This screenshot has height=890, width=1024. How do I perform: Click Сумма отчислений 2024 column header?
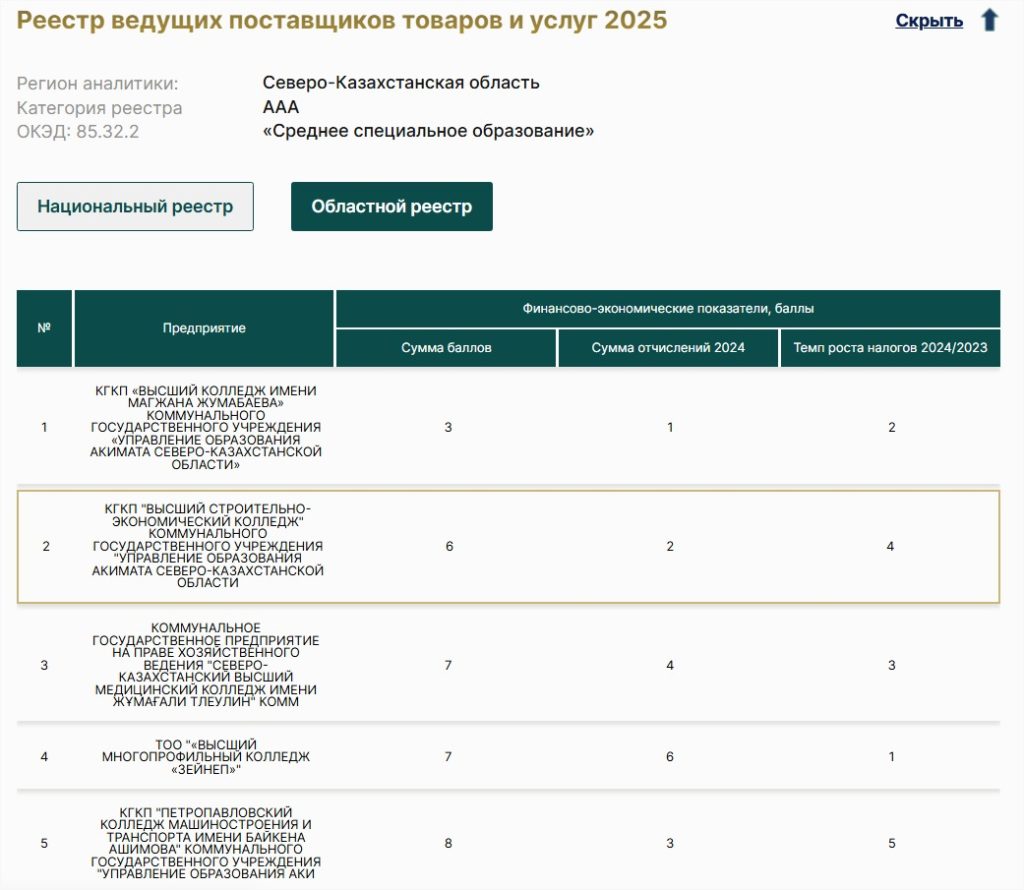pos(668,348)
